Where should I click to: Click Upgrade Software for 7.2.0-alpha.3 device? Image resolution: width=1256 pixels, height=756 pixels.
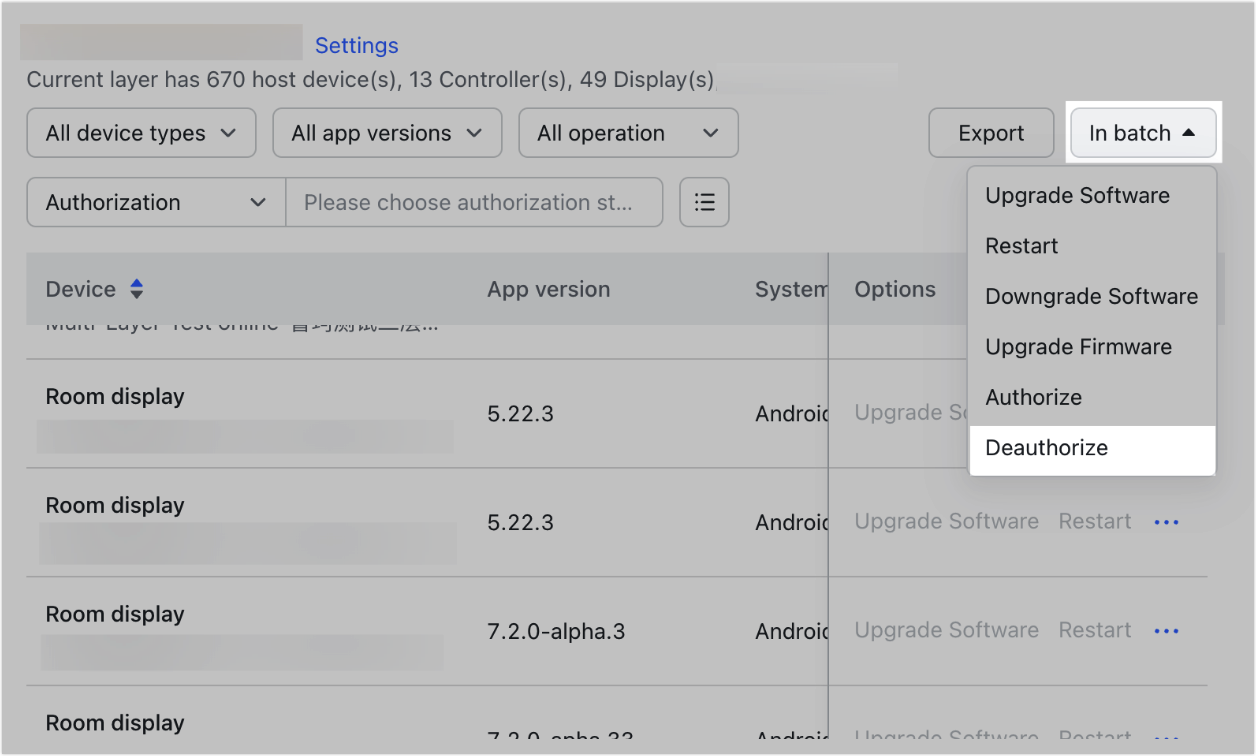click(946, 631)
